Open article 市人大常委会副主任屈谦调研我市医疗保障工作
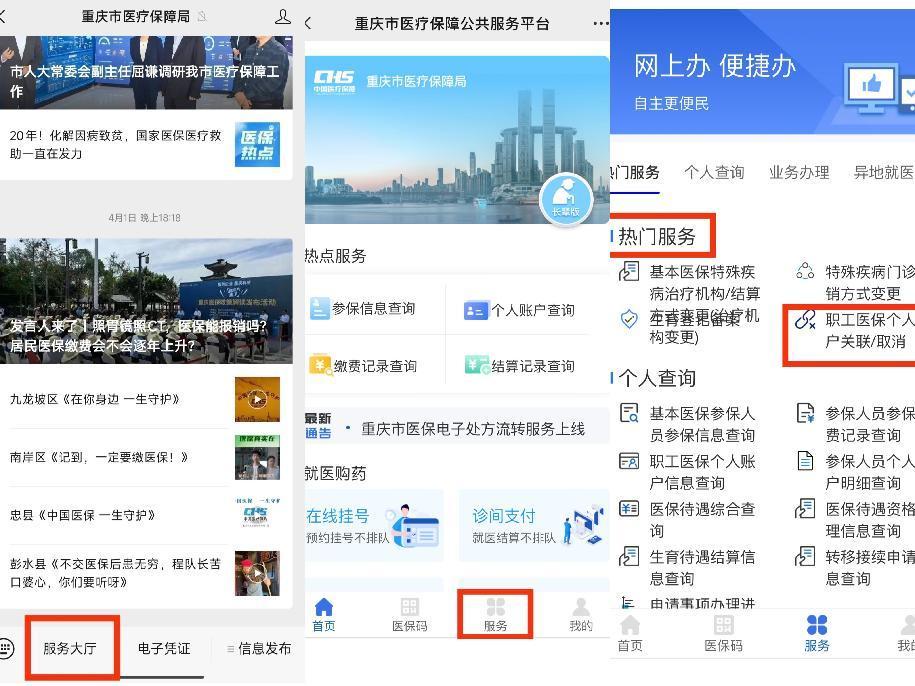The height and width of the screenshot is (686, 915). (146, 72)
